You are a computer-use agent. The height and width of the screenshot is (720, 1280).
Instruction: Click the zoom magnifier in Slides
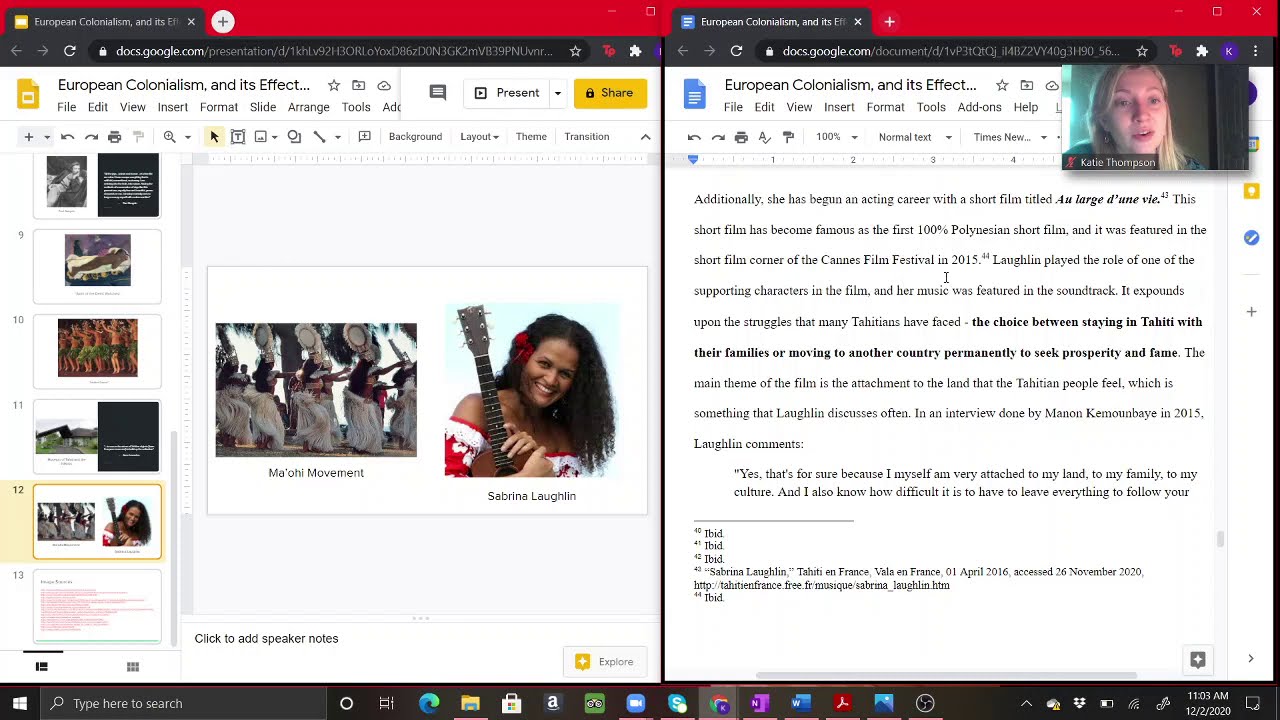[x=169, y=137]
